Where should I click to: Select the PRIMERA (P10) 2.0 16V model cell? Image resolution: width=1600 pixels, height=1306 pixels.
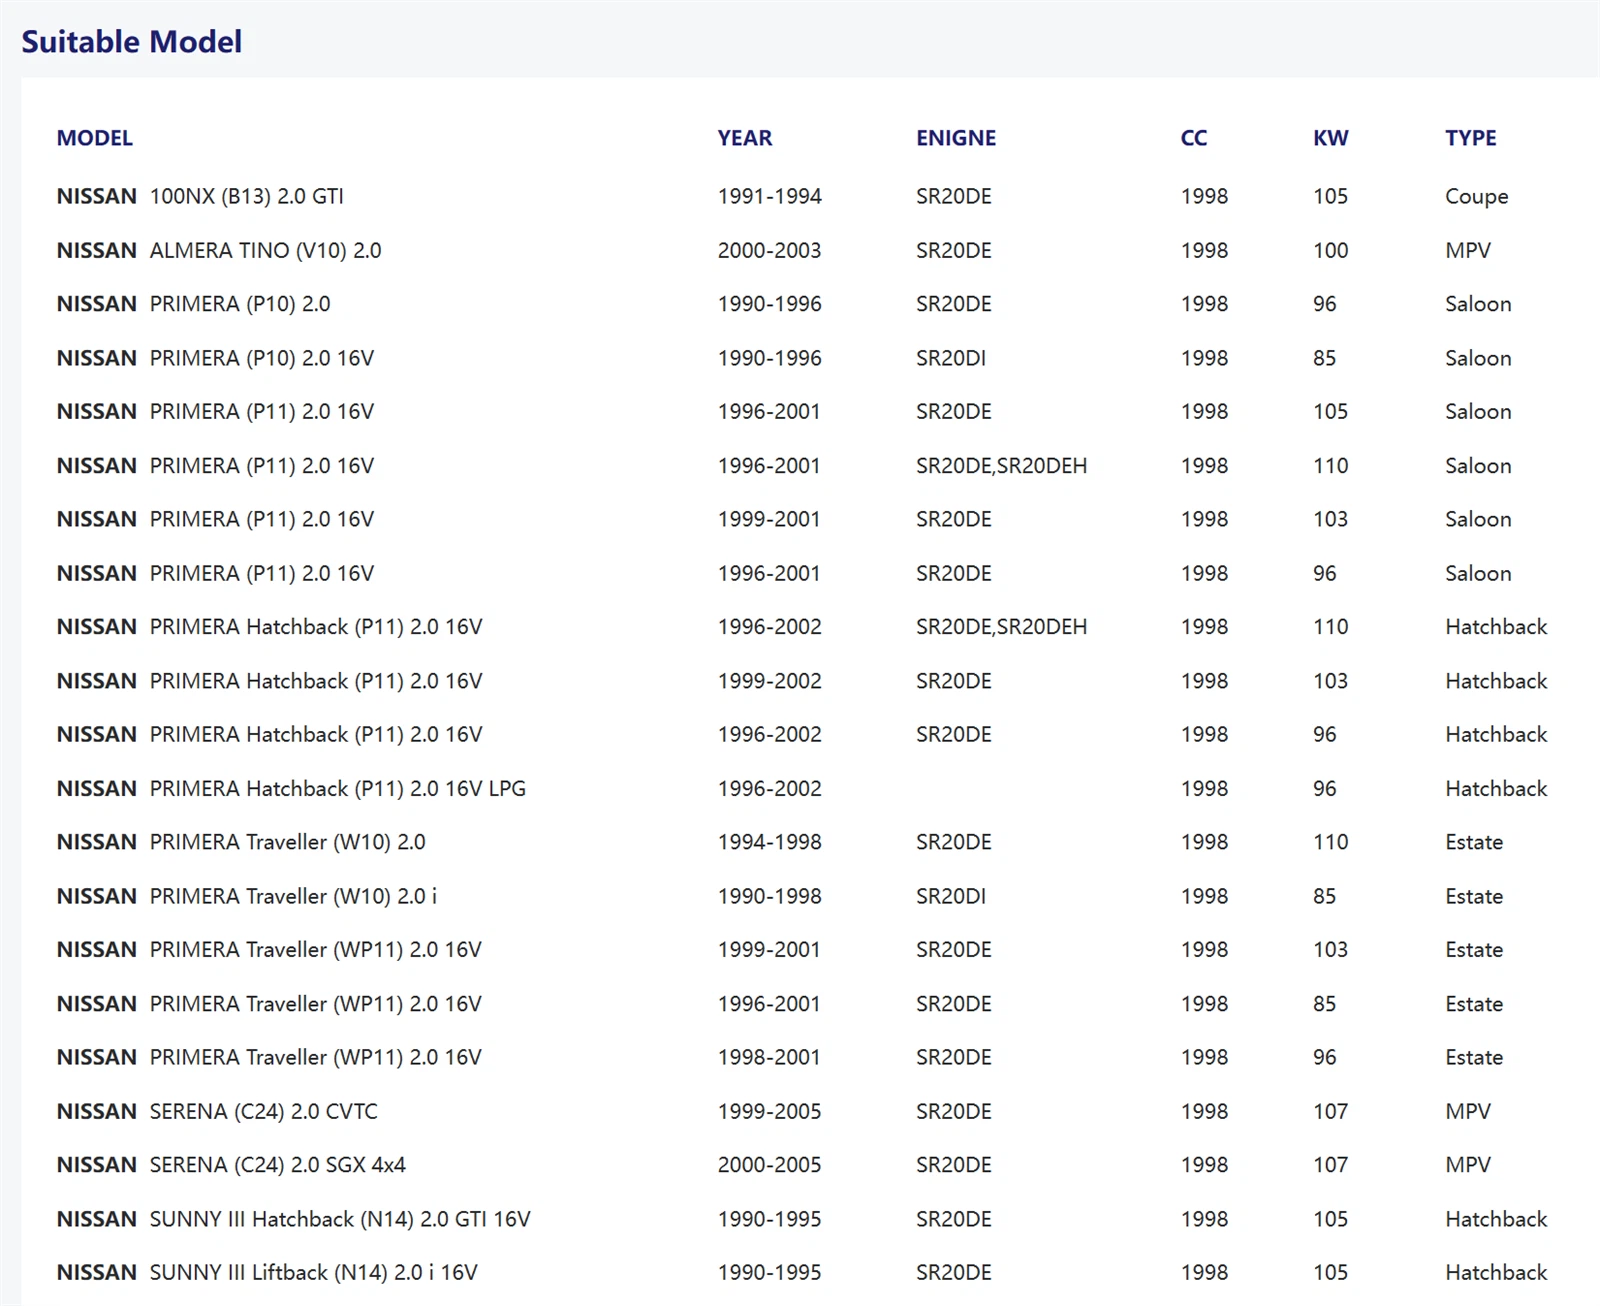pos(215,358)
